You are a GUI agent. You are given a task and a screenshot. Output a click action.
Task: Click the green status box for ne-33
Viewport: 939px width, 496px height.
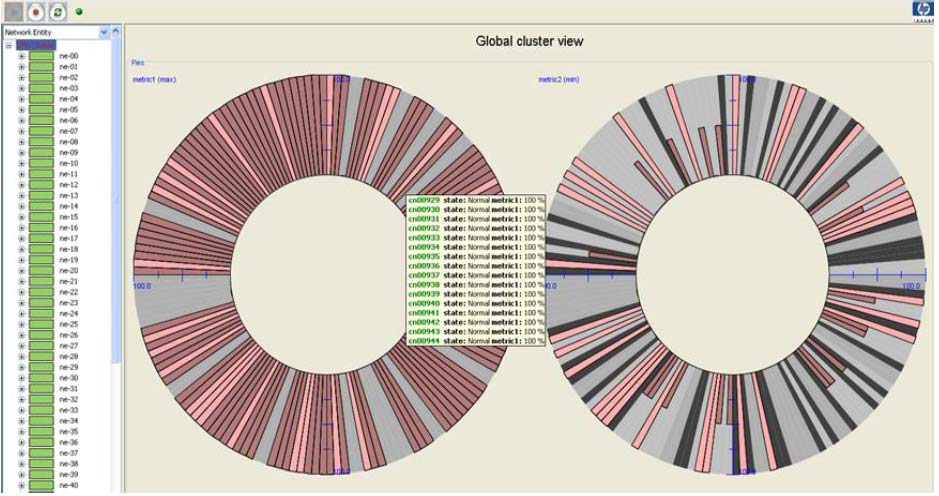point(41,410)
